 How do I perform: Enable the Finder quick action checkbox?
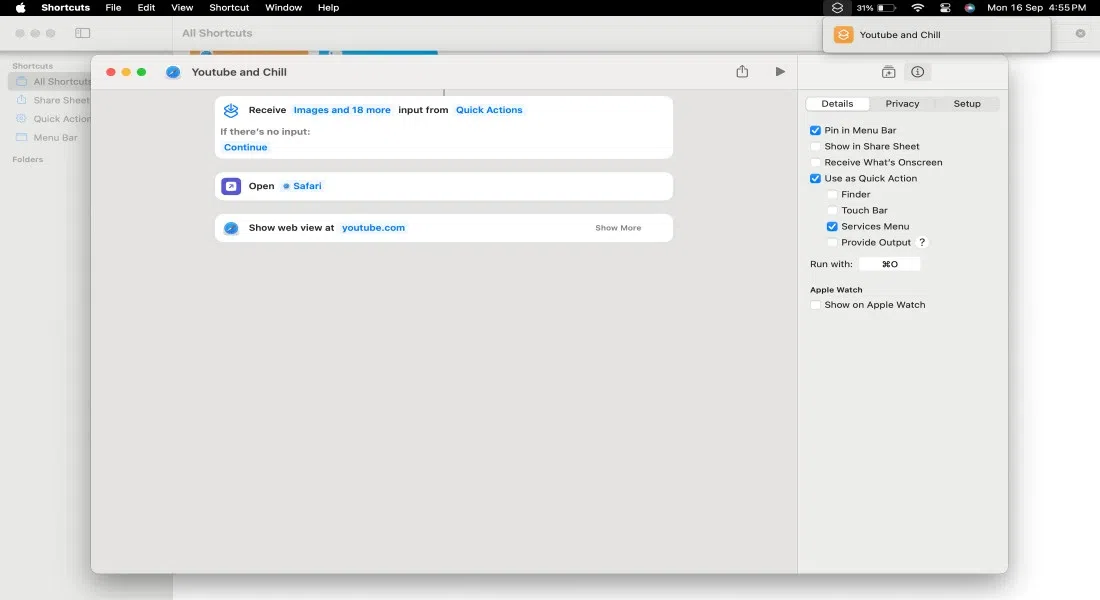(832, 194)
